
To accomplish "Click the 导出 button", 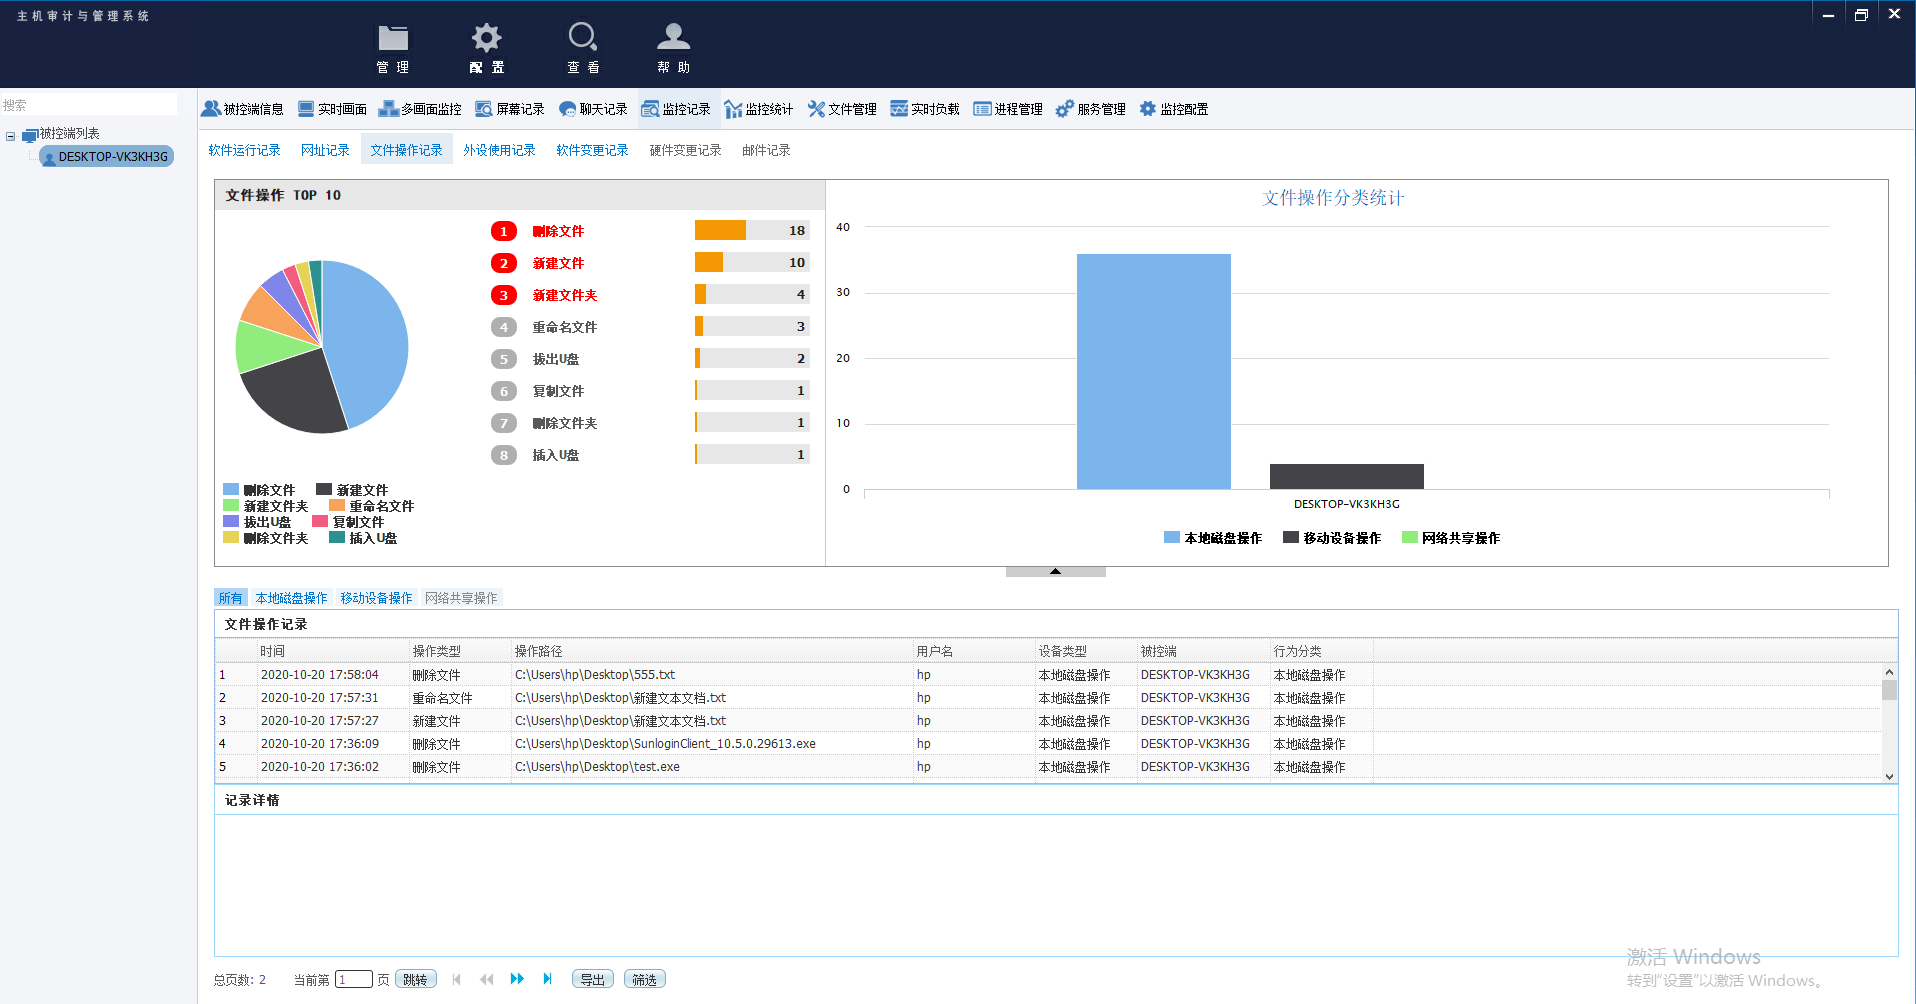I will [x=592, y=979].
